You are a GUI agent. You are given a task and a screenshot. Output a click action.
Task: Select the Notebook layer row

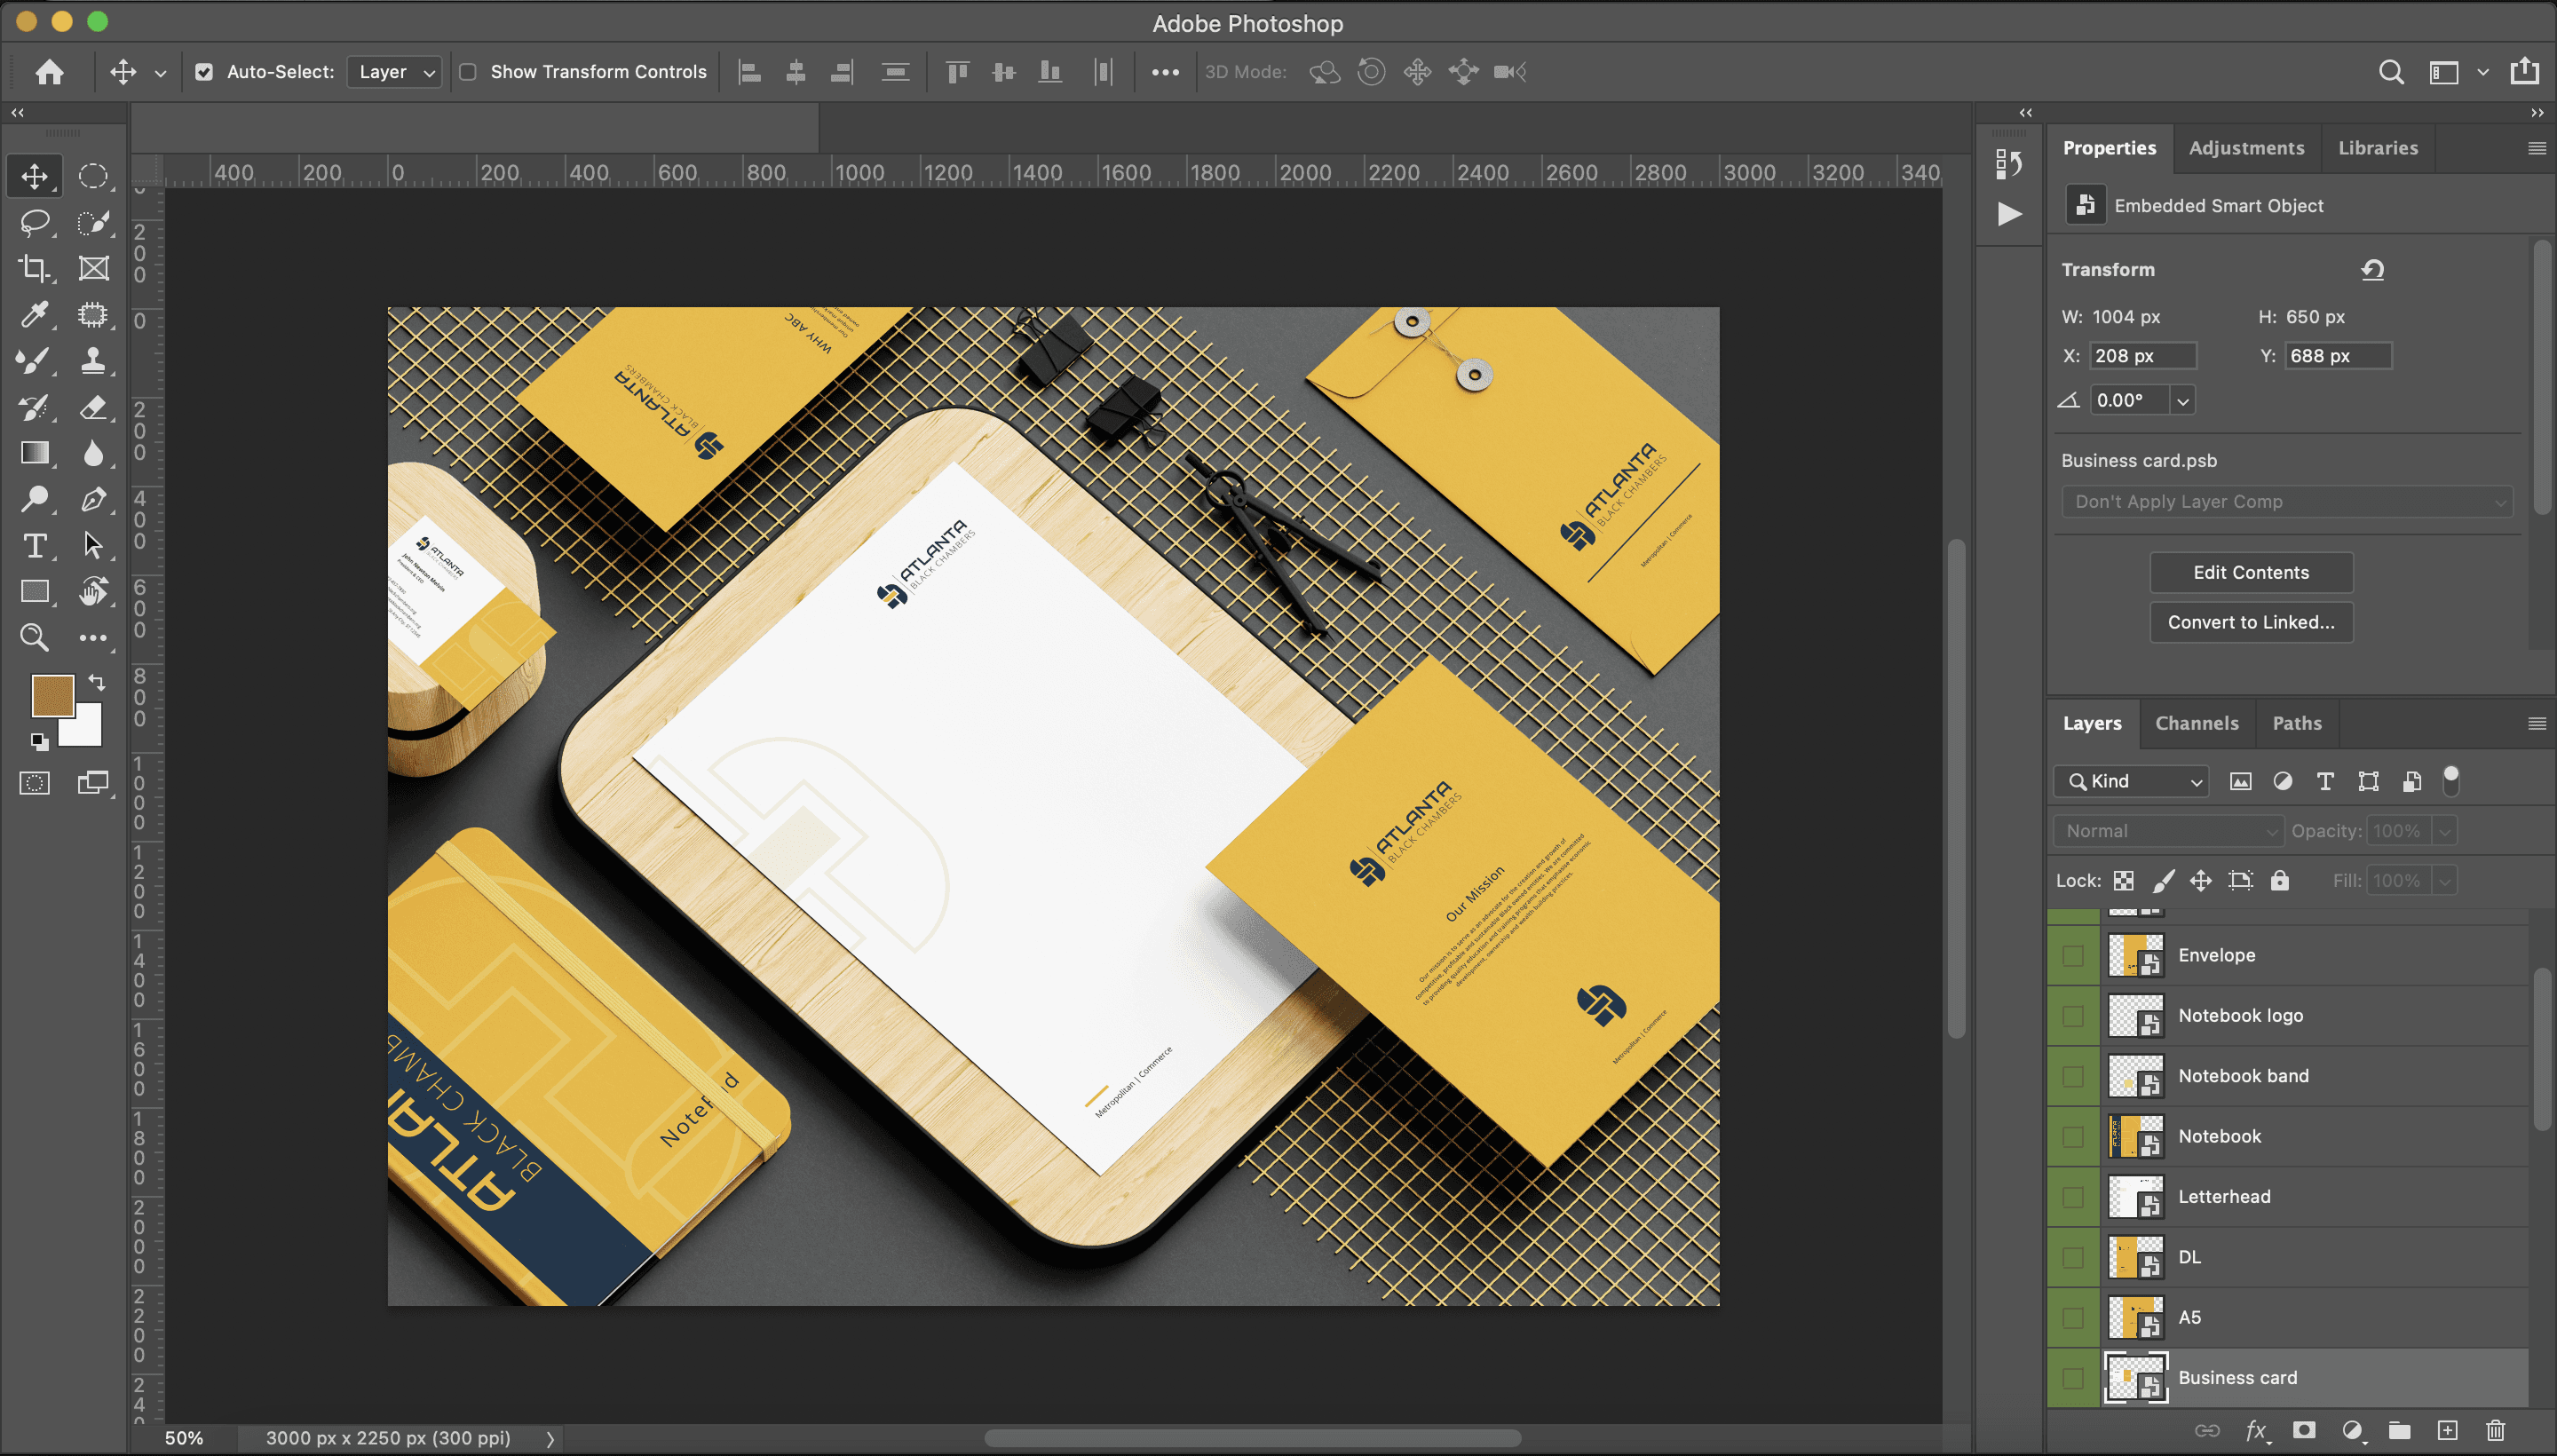(2287, 1136)
